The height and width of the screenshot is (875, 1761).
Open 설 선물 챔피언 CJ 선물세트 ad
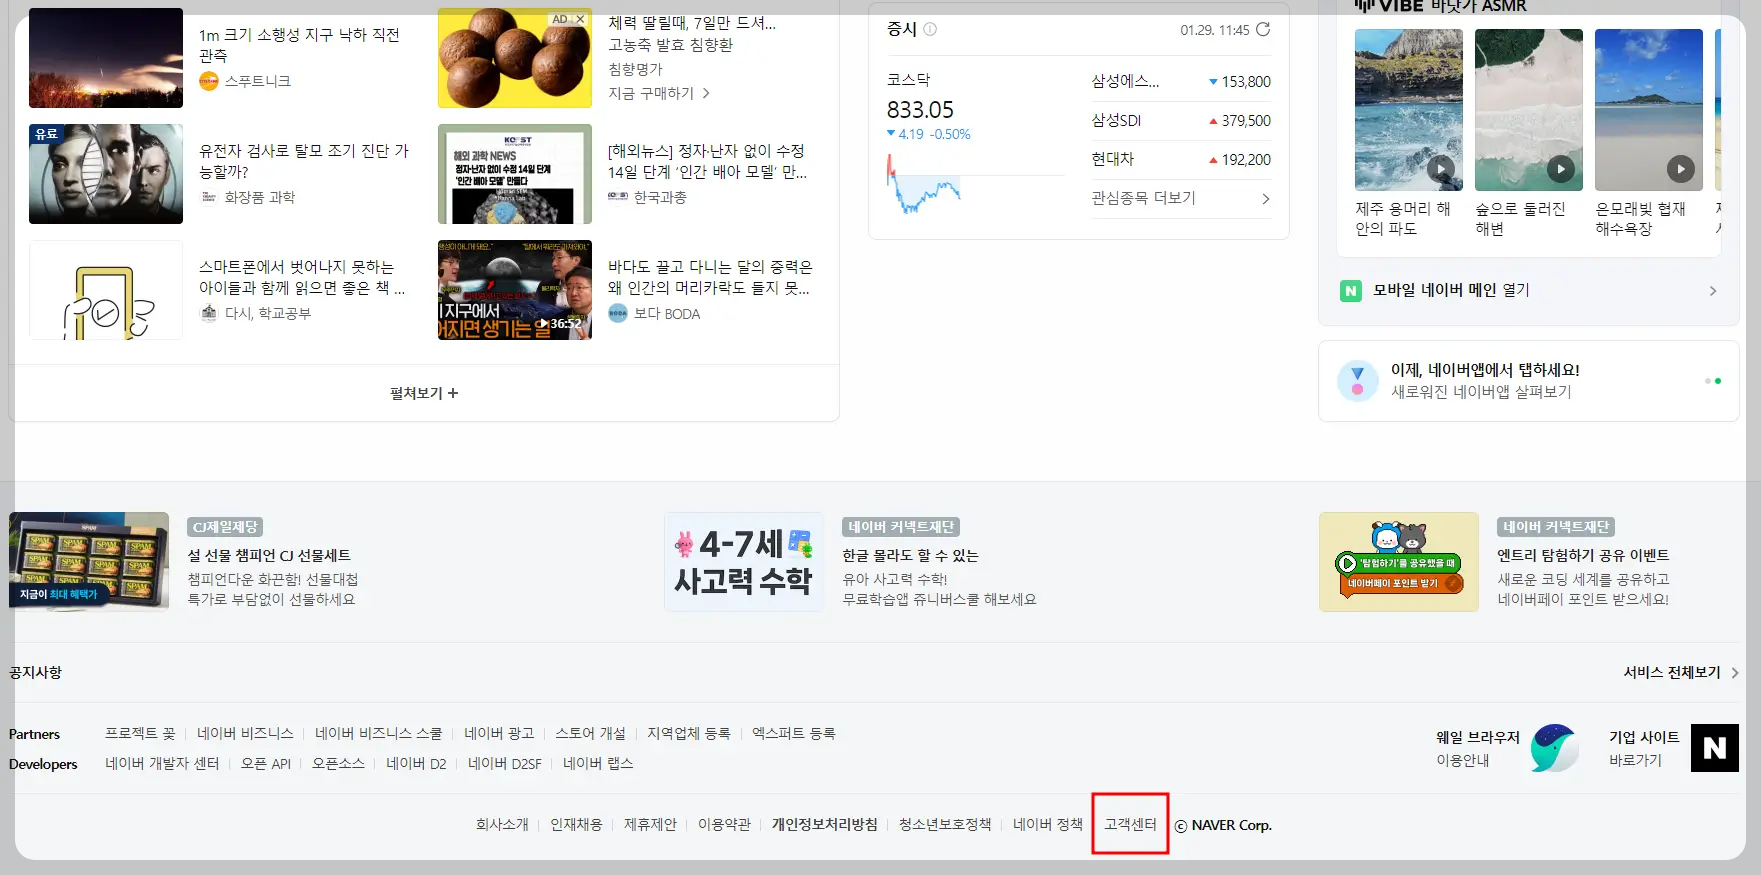point(269,555)
